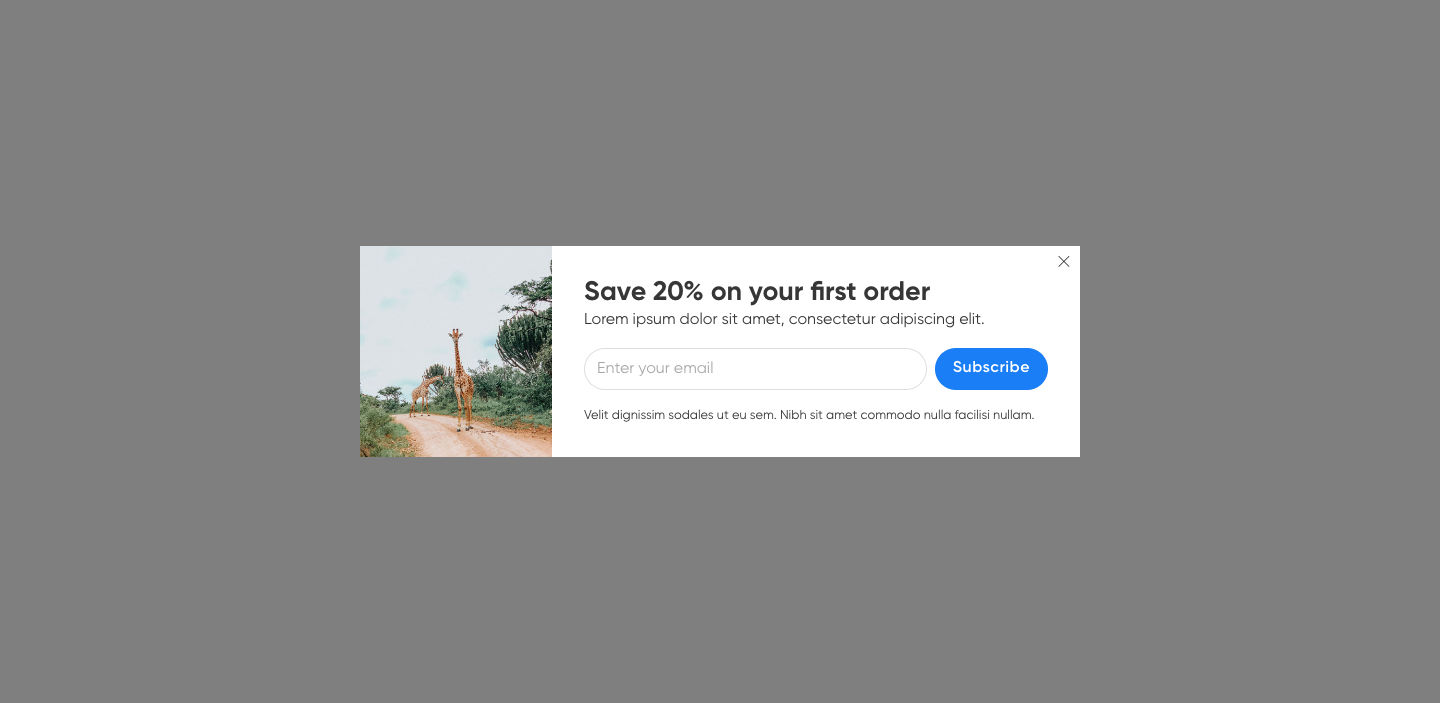Click 'consectetur adipiscing elit' in the subtitle

click(x=887, y=319)
